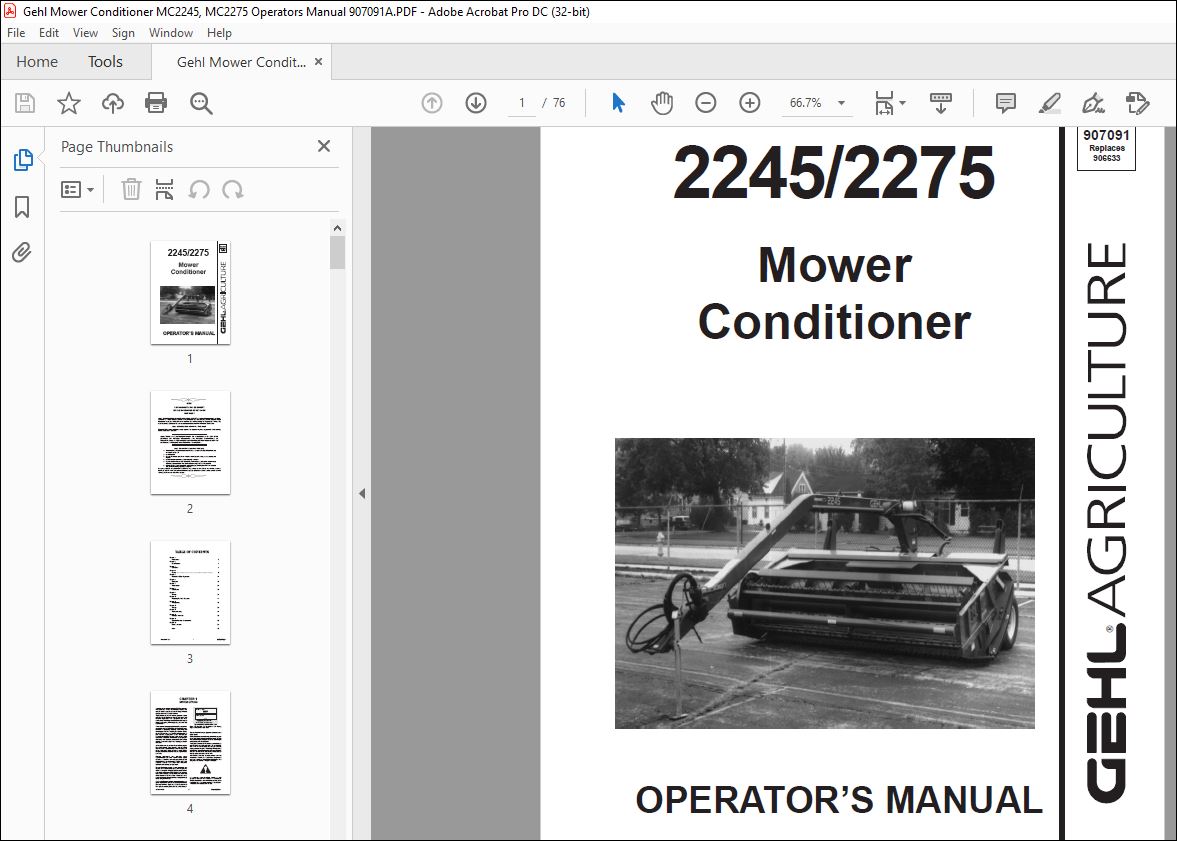The image size is (1177, 841).
Task: Activate the Hand pan tool
Action: click(662, 103)
